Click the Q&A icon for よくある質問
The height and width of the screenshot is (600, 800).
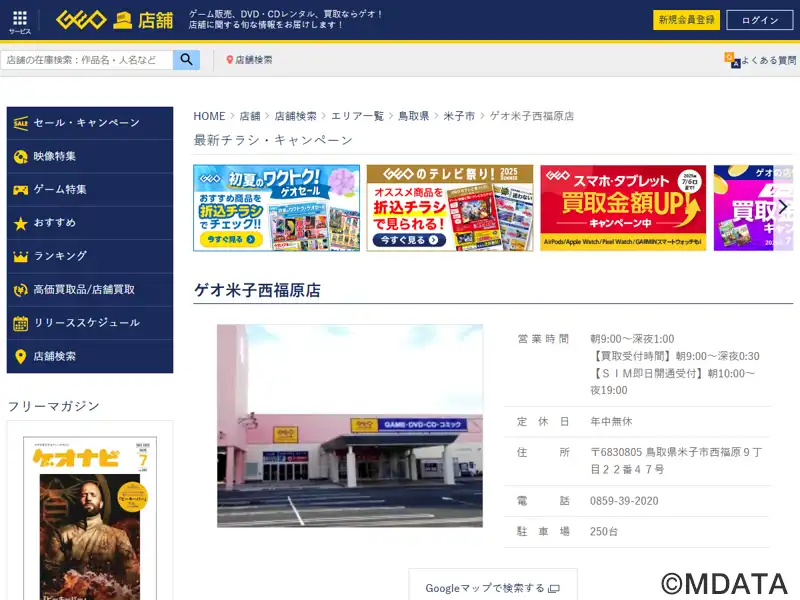pos(732,60)
